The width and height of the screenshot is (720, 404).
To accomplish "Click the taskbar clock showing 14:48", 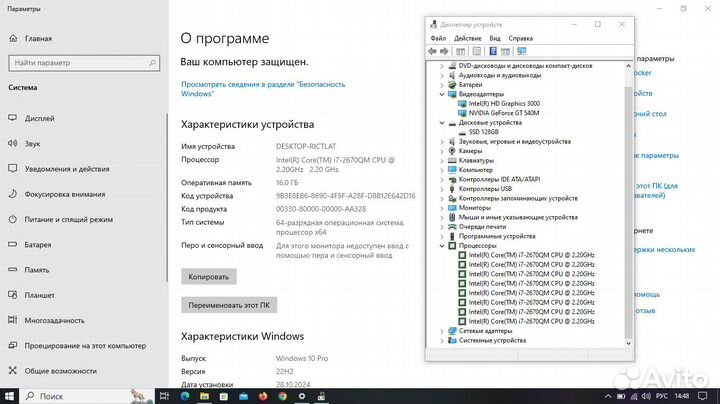I will (682, 396).
